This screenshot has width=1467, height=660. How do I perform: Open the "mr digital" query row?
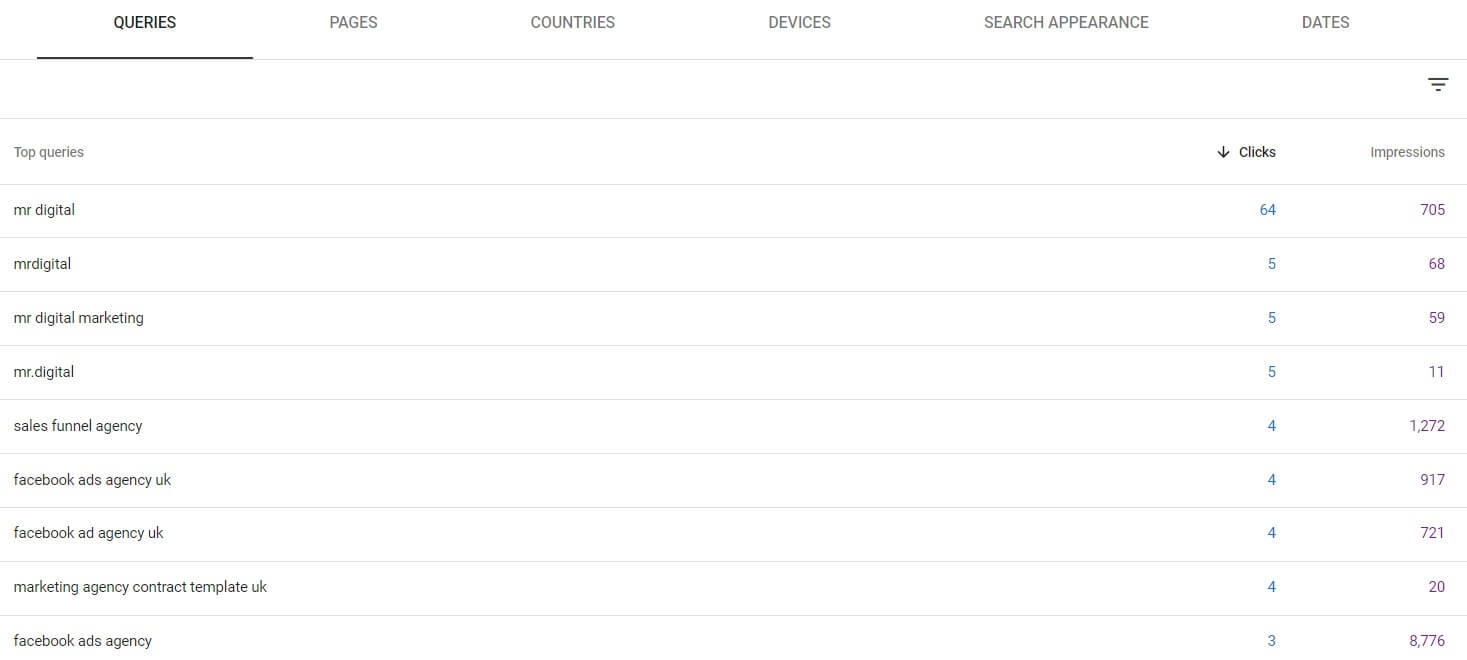[x=45, y=210]
